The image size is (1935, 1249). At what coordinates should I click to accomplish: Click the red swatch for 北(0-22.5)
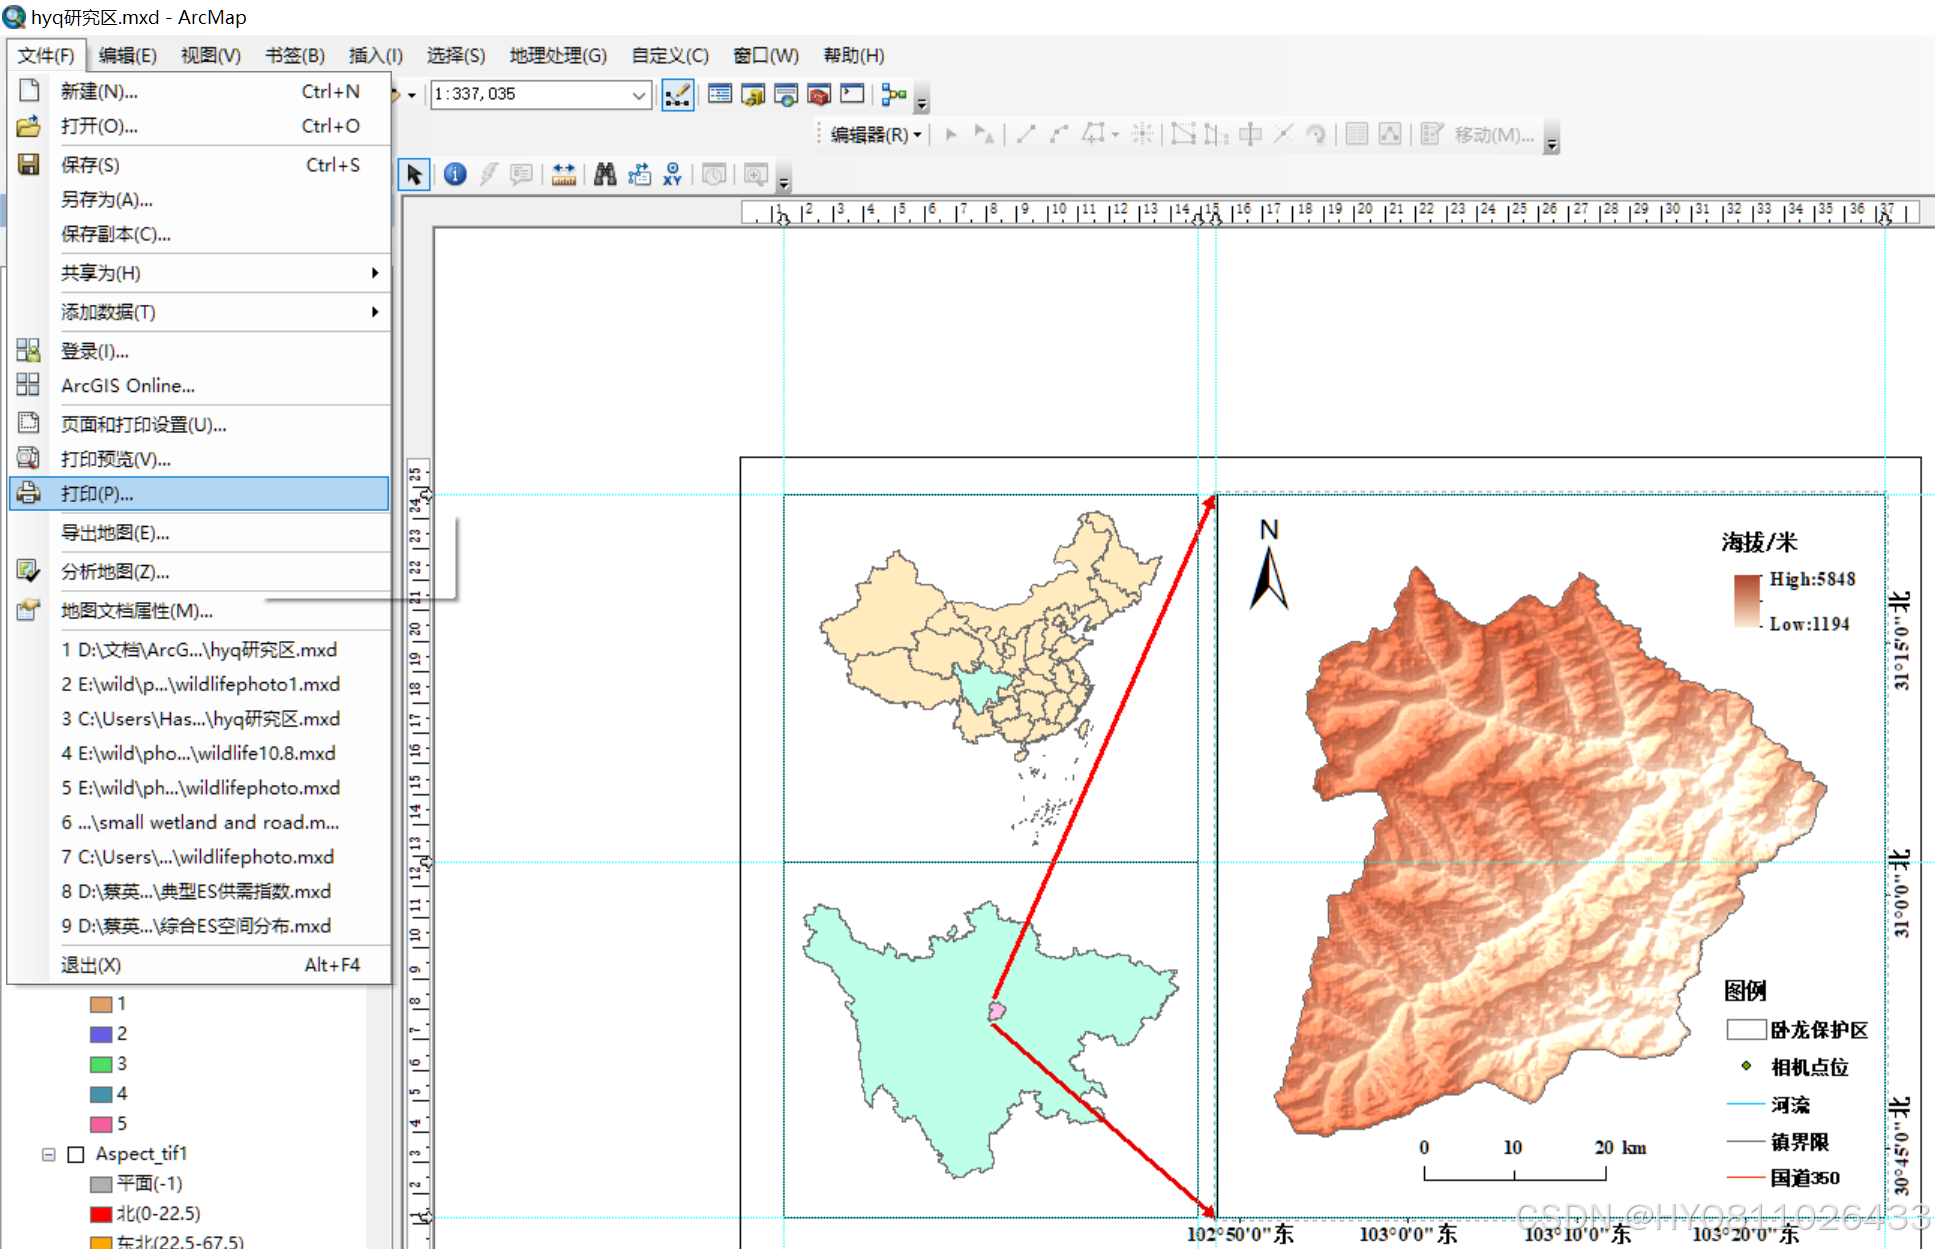click(x=100, y=1214)
